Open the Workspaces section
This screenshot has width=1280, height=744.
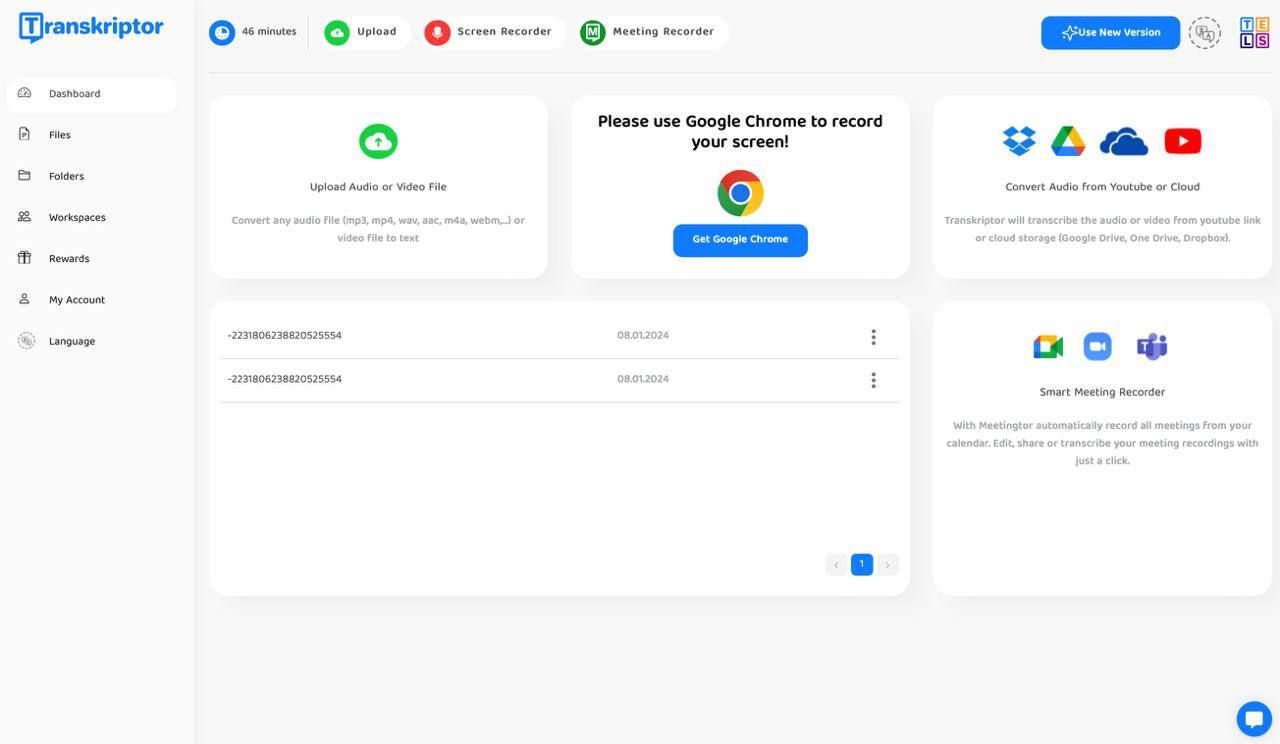click(x=77, y=216)
